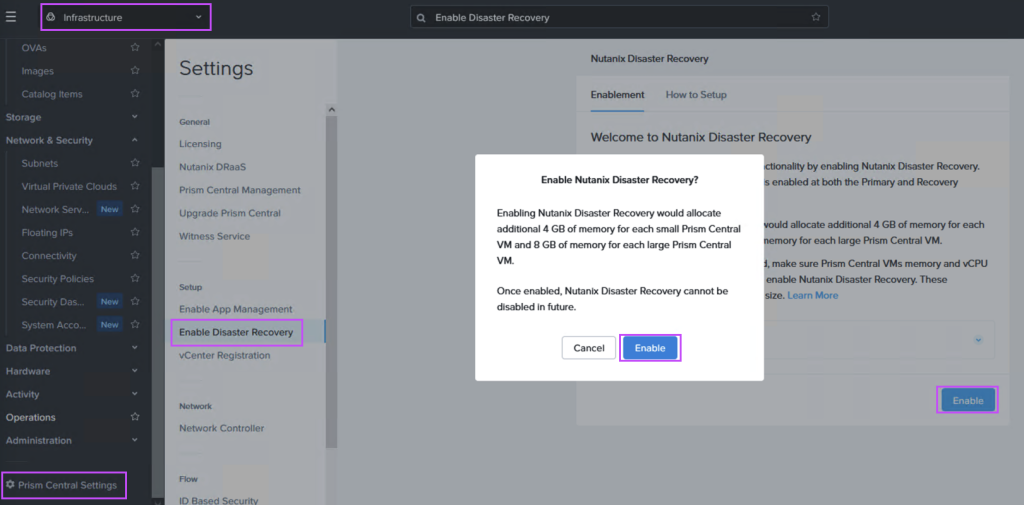Image resolution: width=1024 pixels, height=505 pixels.
Task: Open Catalog Items in sidebar
Action: (52, 94)
